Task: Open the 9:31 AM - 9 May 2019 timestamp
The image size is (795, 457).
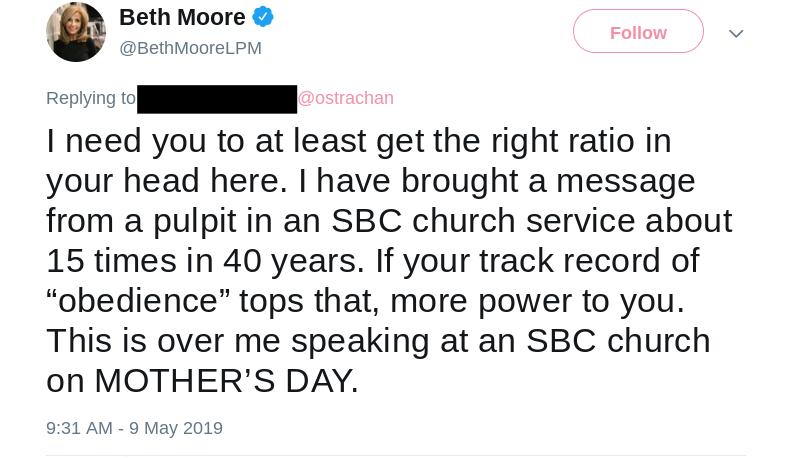Action: tap(134, 428)
